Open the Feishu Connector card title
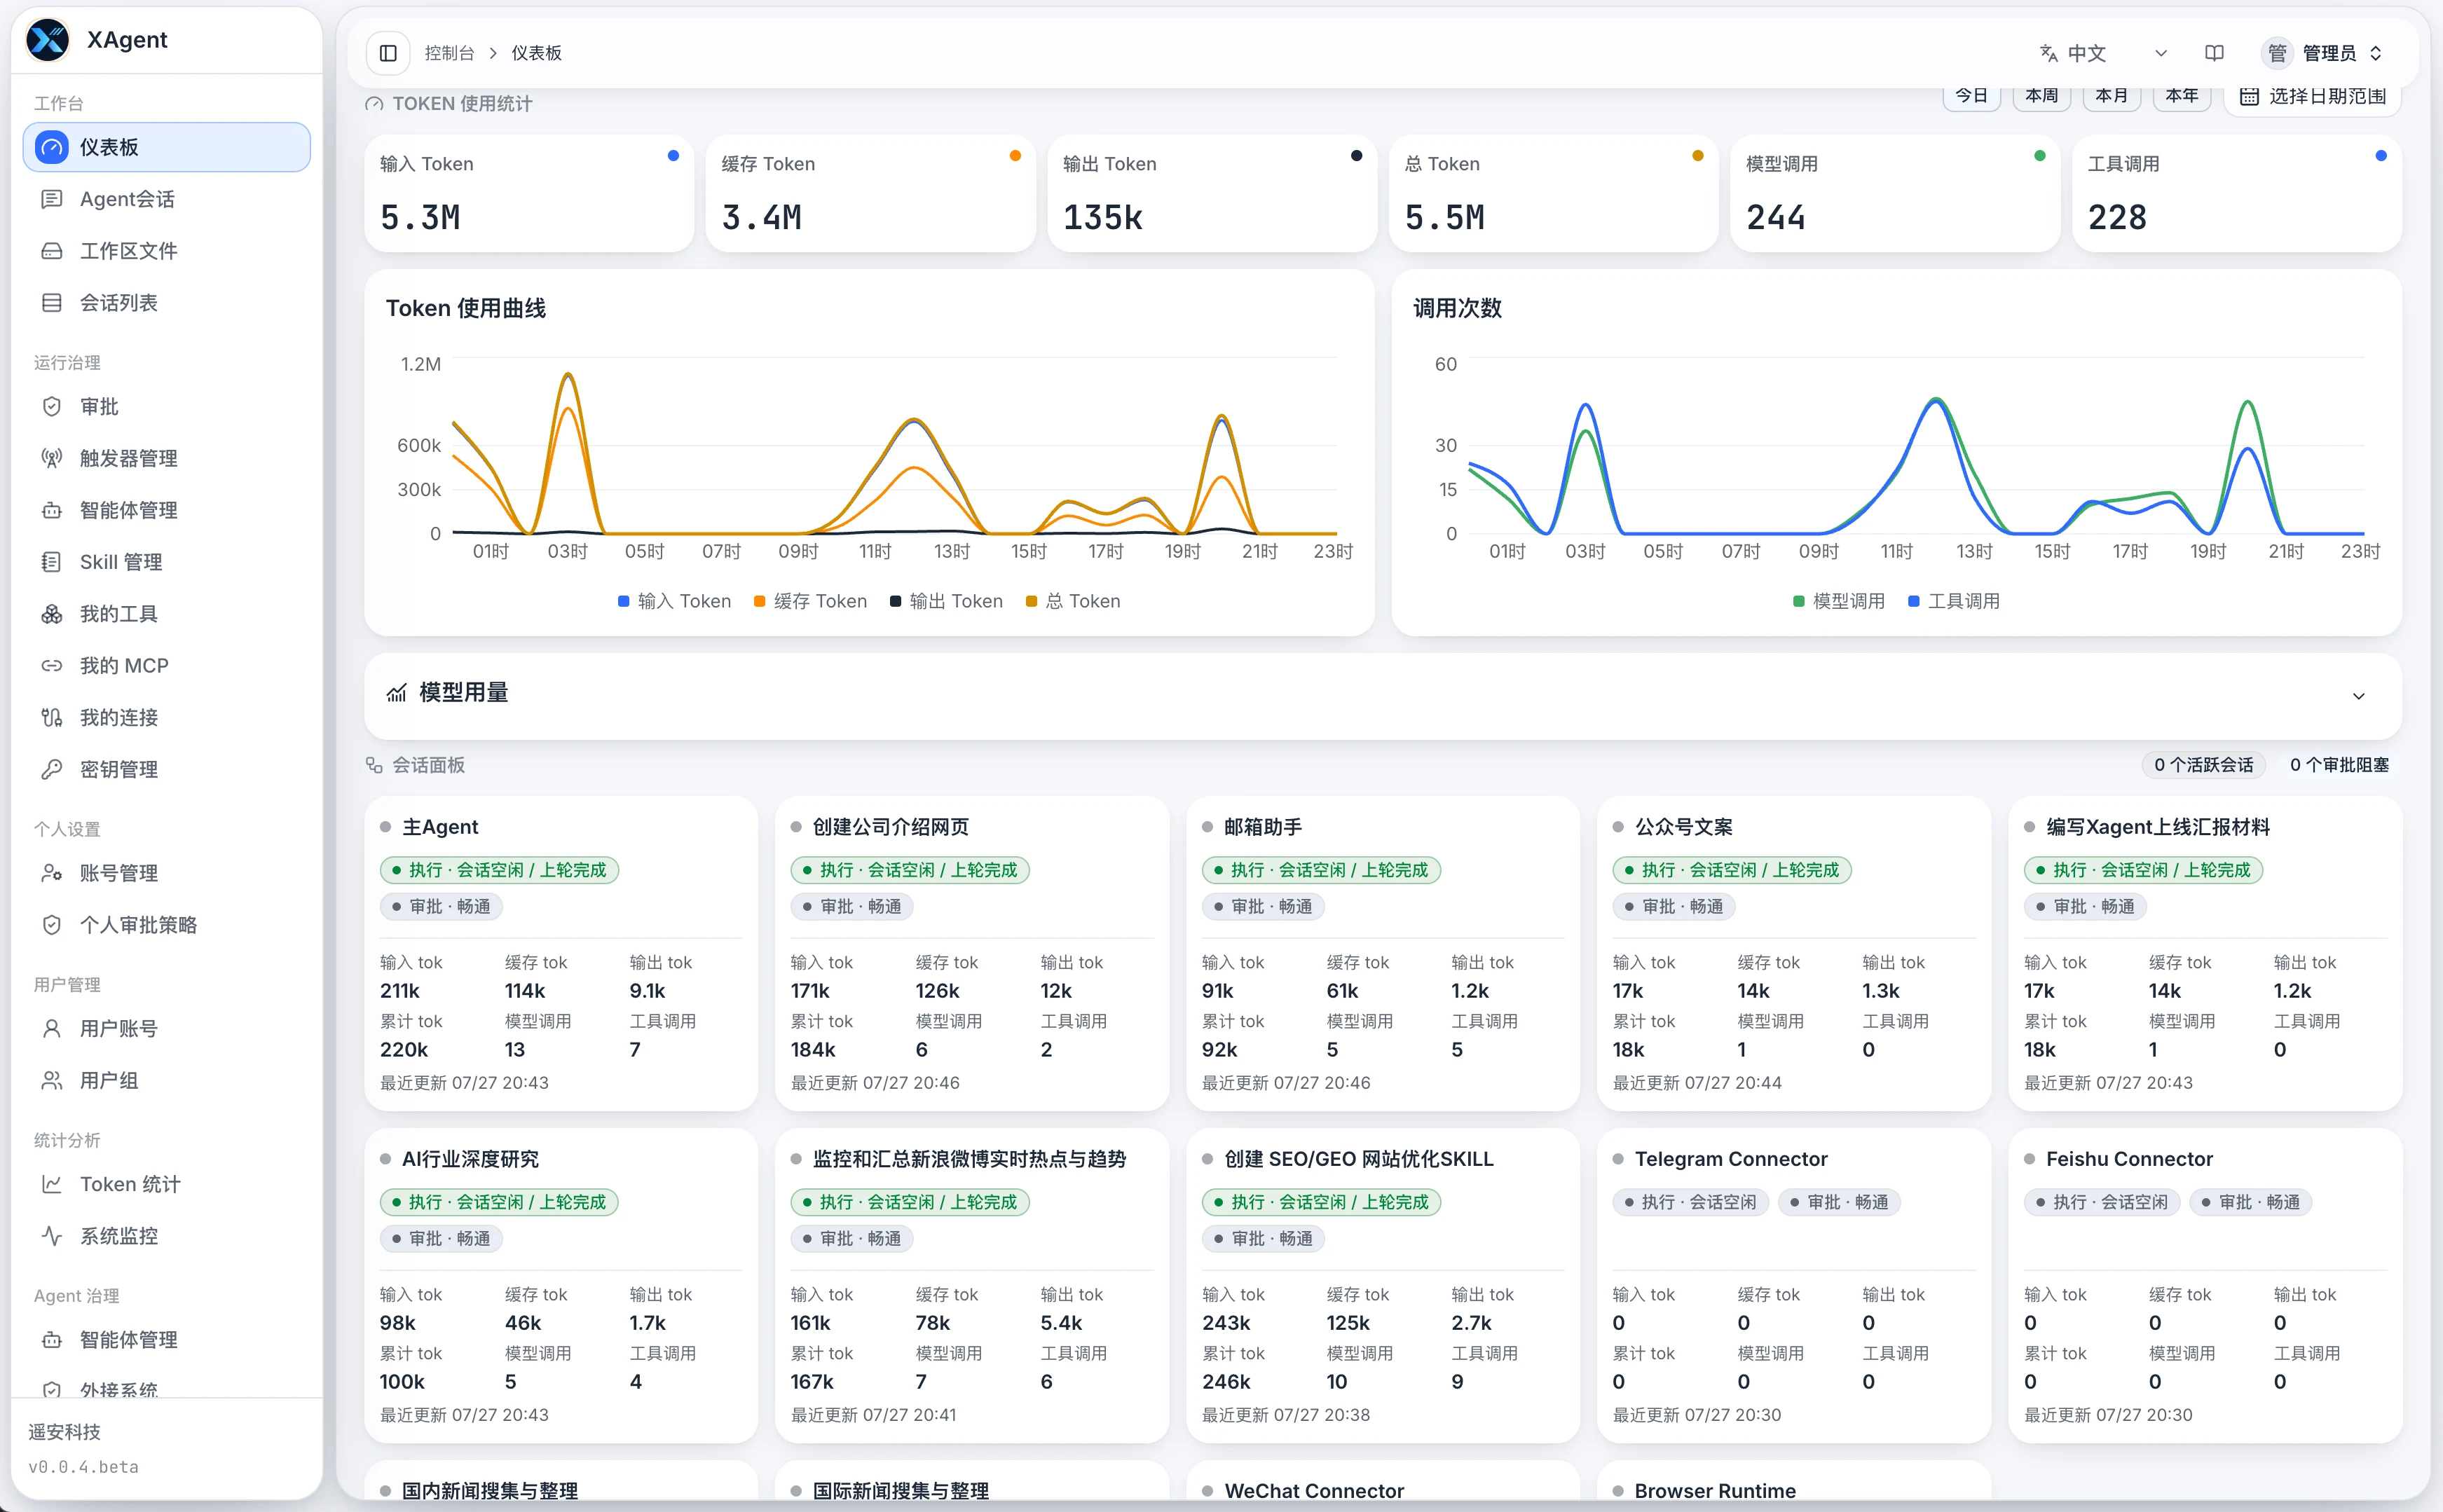The width and height of the screenshot is (2443, 1512). 2129,1159
